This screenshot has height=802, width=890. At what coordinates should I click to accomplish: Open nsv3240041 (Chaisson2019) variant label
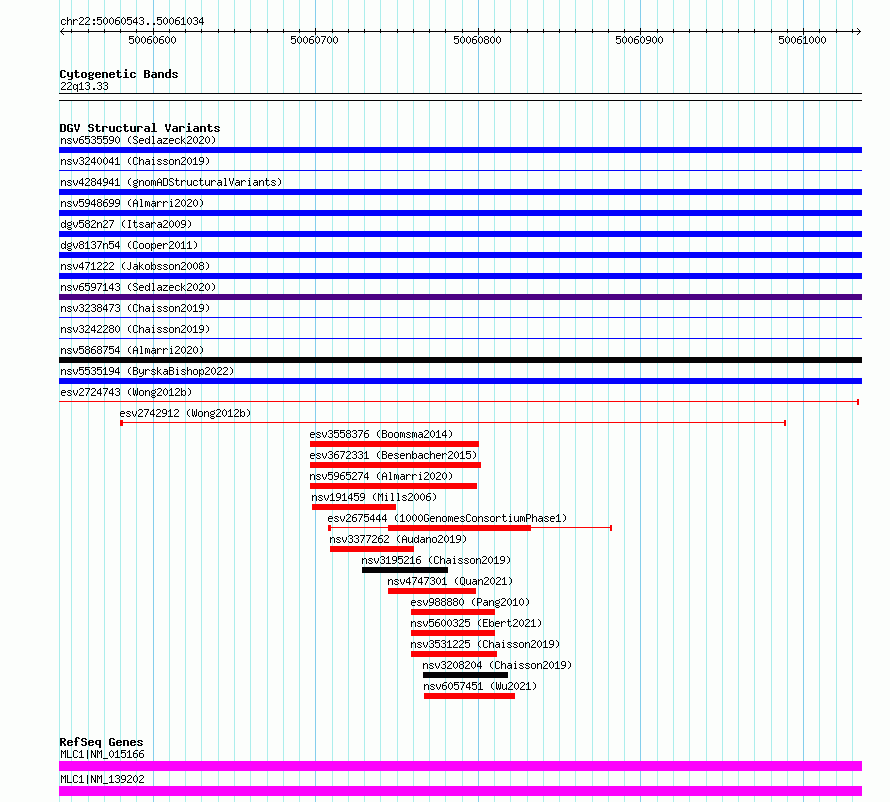pyautogui.click(x=135, y=161)
